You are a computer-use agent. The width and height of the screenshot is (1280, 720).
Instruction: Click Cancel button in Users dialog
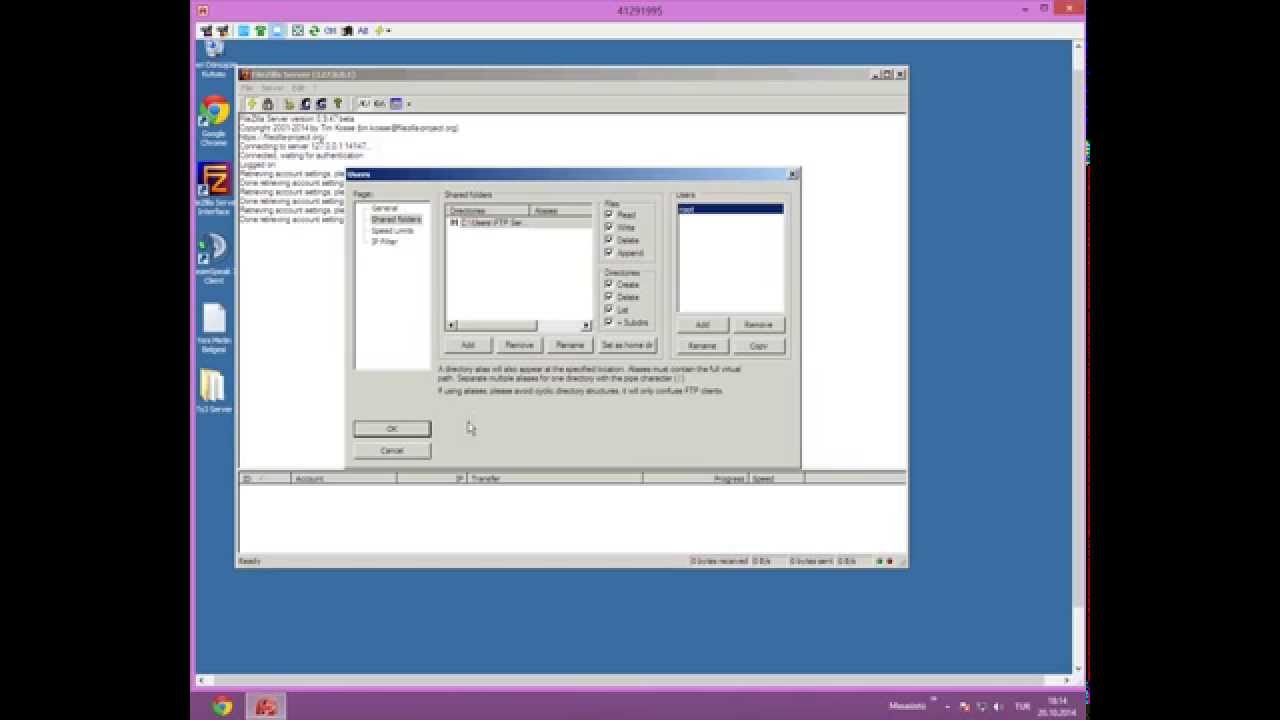click(392, 451)
